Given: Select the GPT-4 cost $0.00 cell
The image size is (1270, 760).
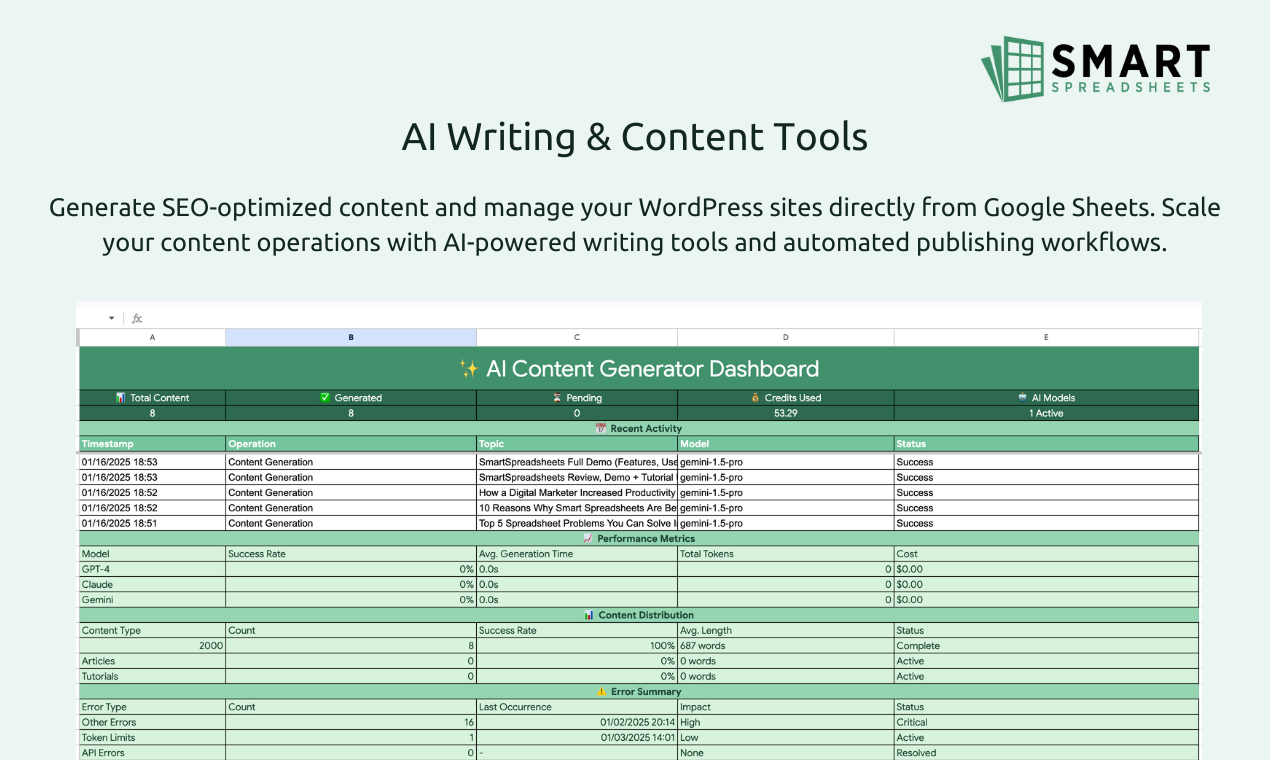Looking at the screenshot, I should point(1046,569).
